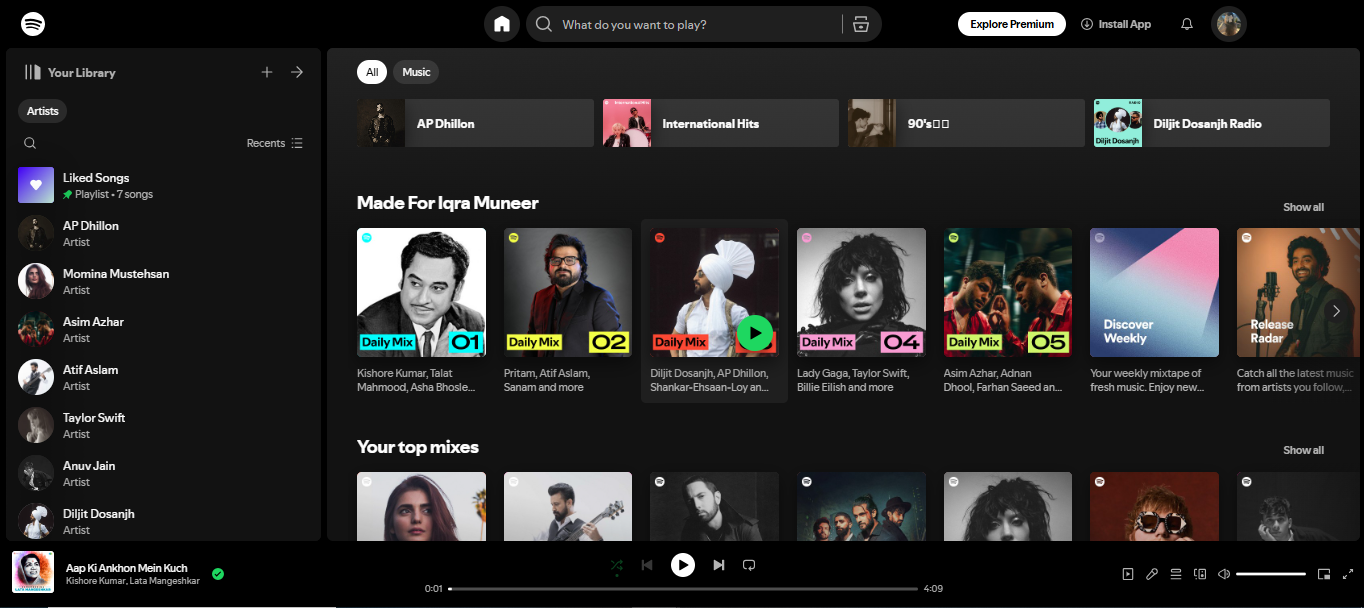Enable repeat mode
This screenshot has width=1364, height=608.
(x=749, y=565)
